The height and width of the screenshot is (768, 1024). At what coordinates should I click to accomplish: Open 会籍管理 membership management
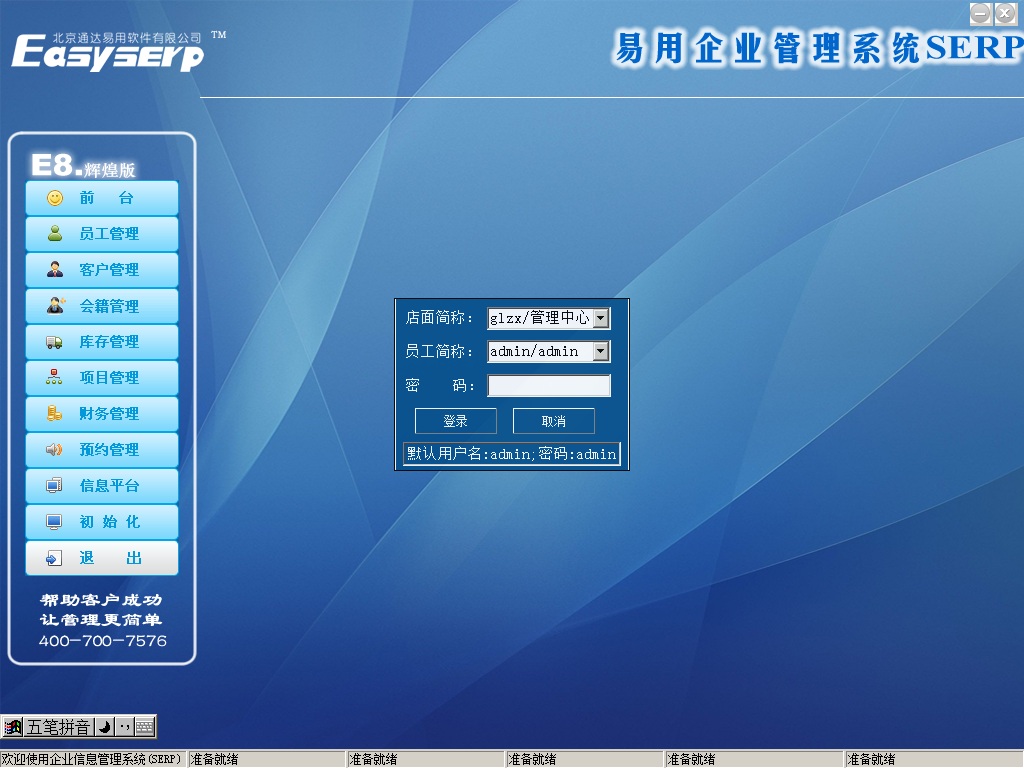[x=102, y=306]
